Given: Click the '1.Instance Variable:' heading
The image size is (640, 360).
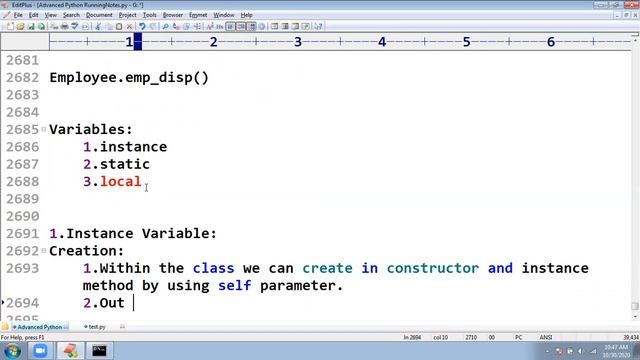Looking at the screenshot, I should 133,233.
